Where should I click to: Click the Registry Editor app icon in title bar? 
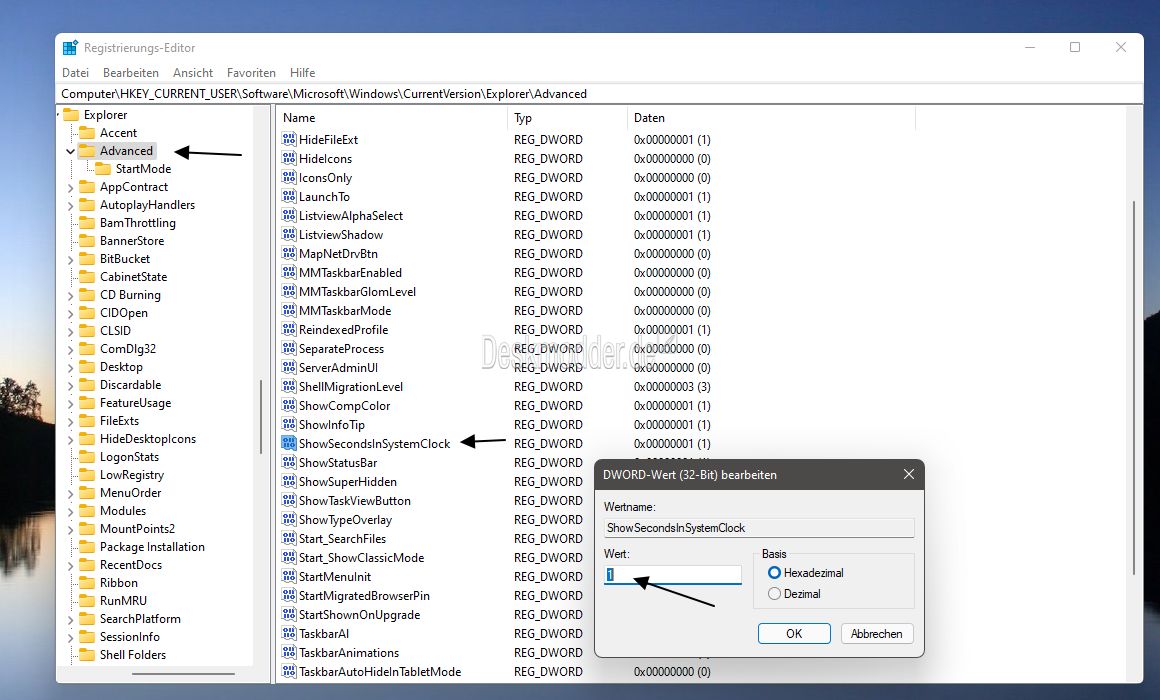(x=70, y=48)
